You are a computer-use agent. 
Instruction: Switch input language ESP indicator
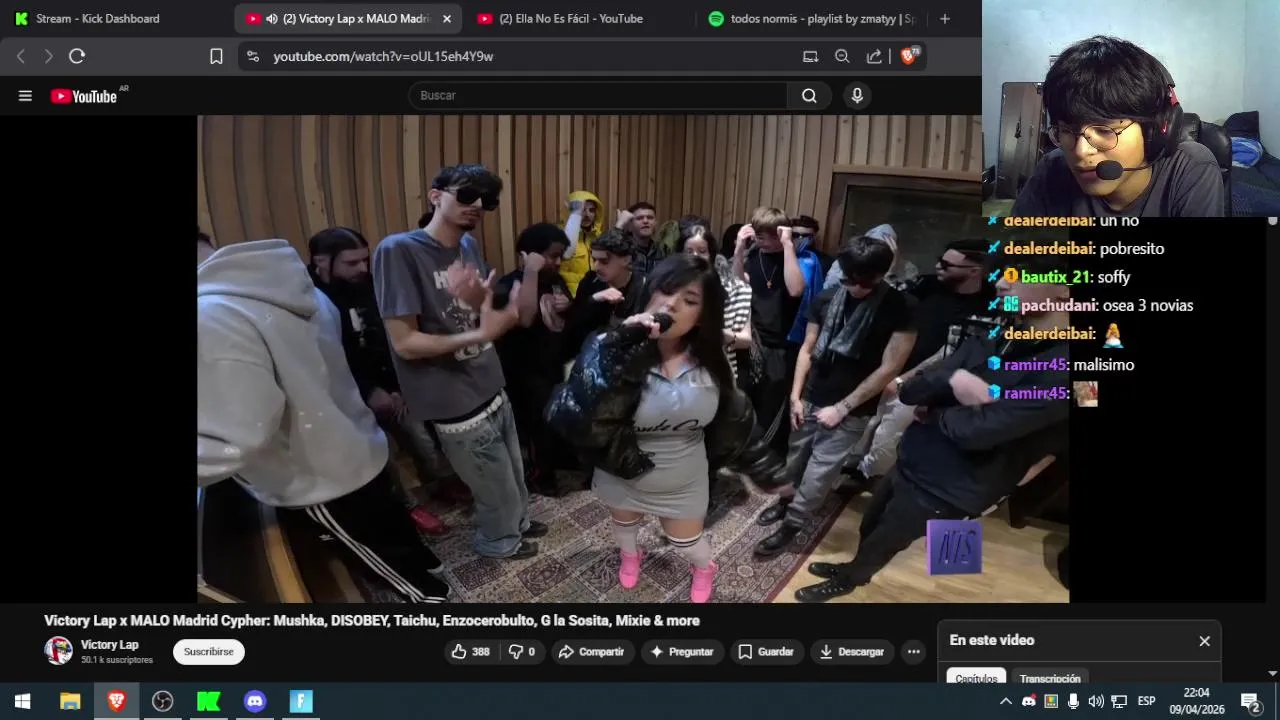coord(1146,701)
